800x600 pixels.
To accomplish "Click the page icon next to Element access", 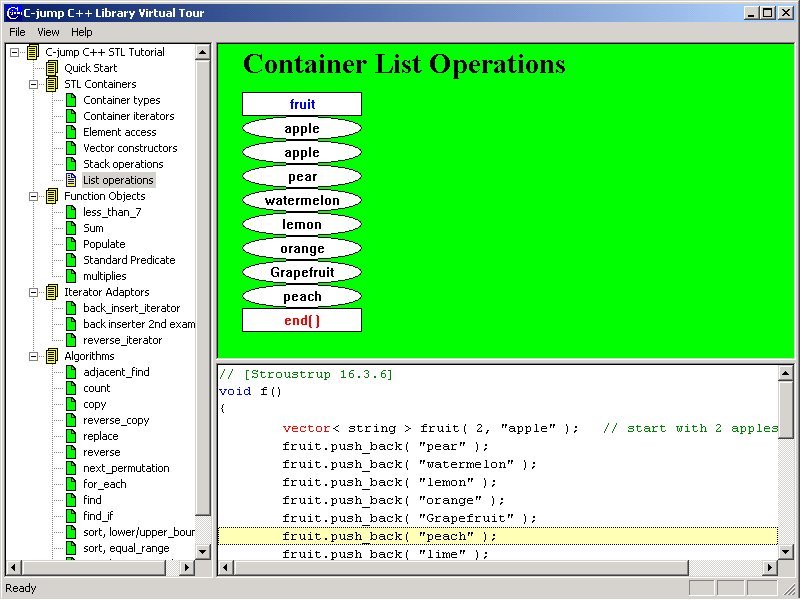I will pos(71,132).
